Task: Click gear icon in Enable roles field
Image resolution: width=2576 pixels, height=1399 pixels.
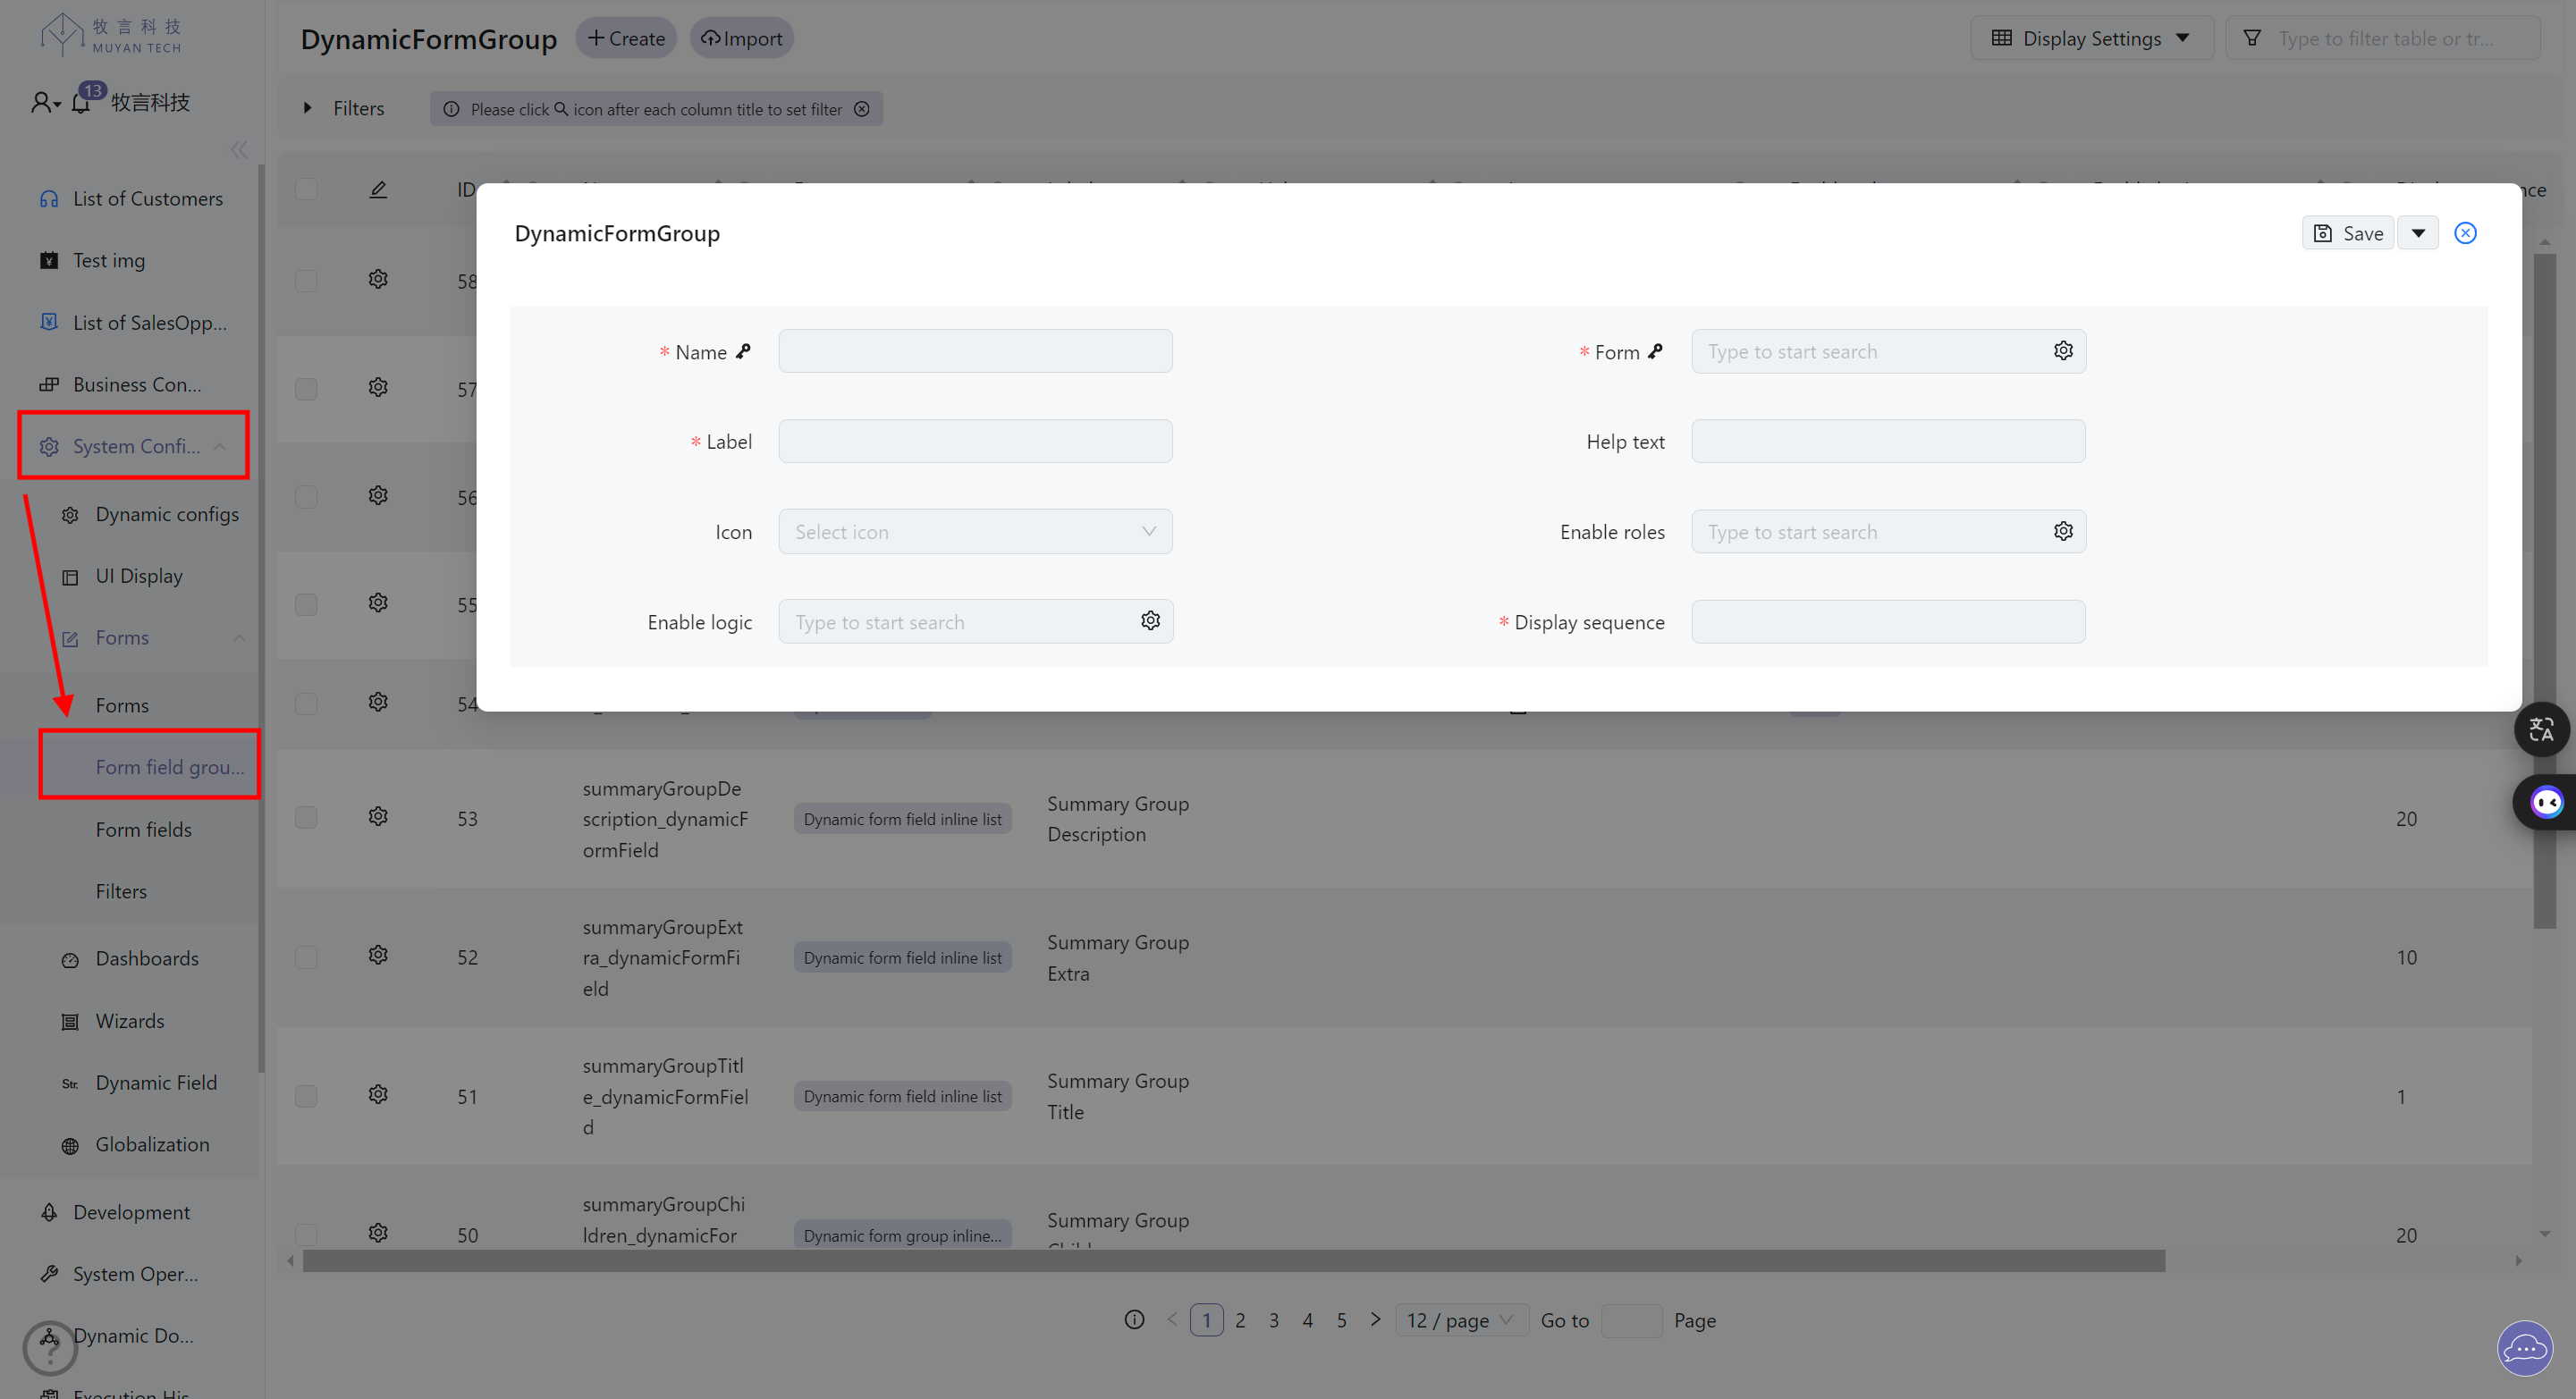Action: coord(2062,531)
